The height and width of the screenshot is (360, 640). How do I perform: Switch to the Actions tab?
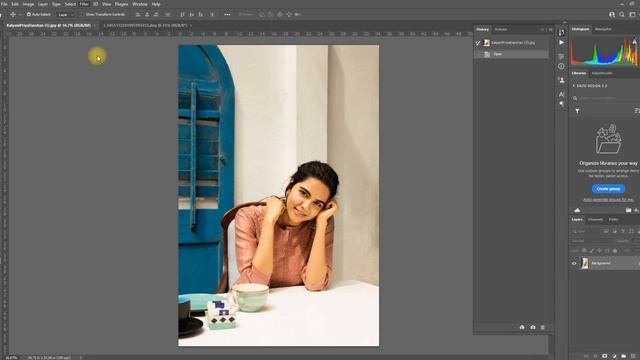(x=501, y=29)
